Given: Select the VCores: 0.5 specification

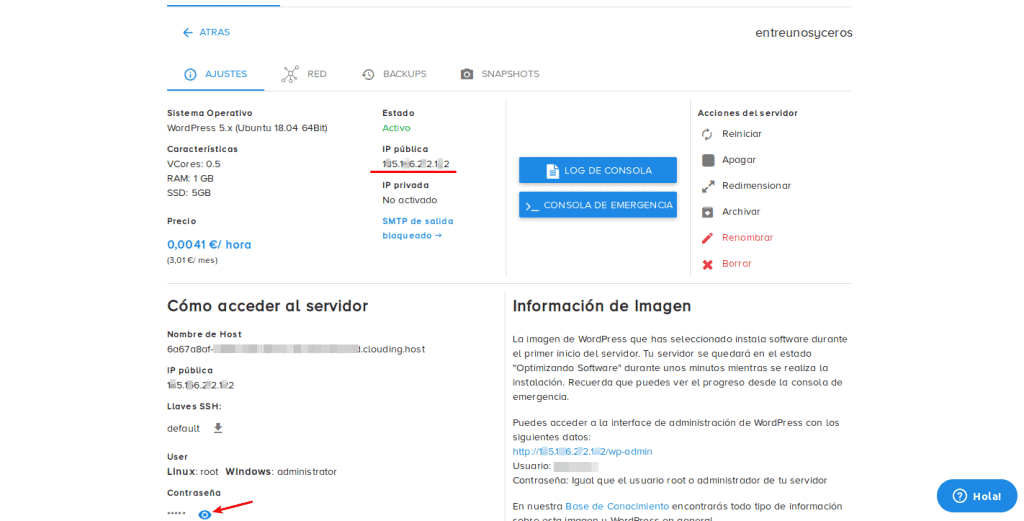Looking at the screenshot, I should 194,164.
